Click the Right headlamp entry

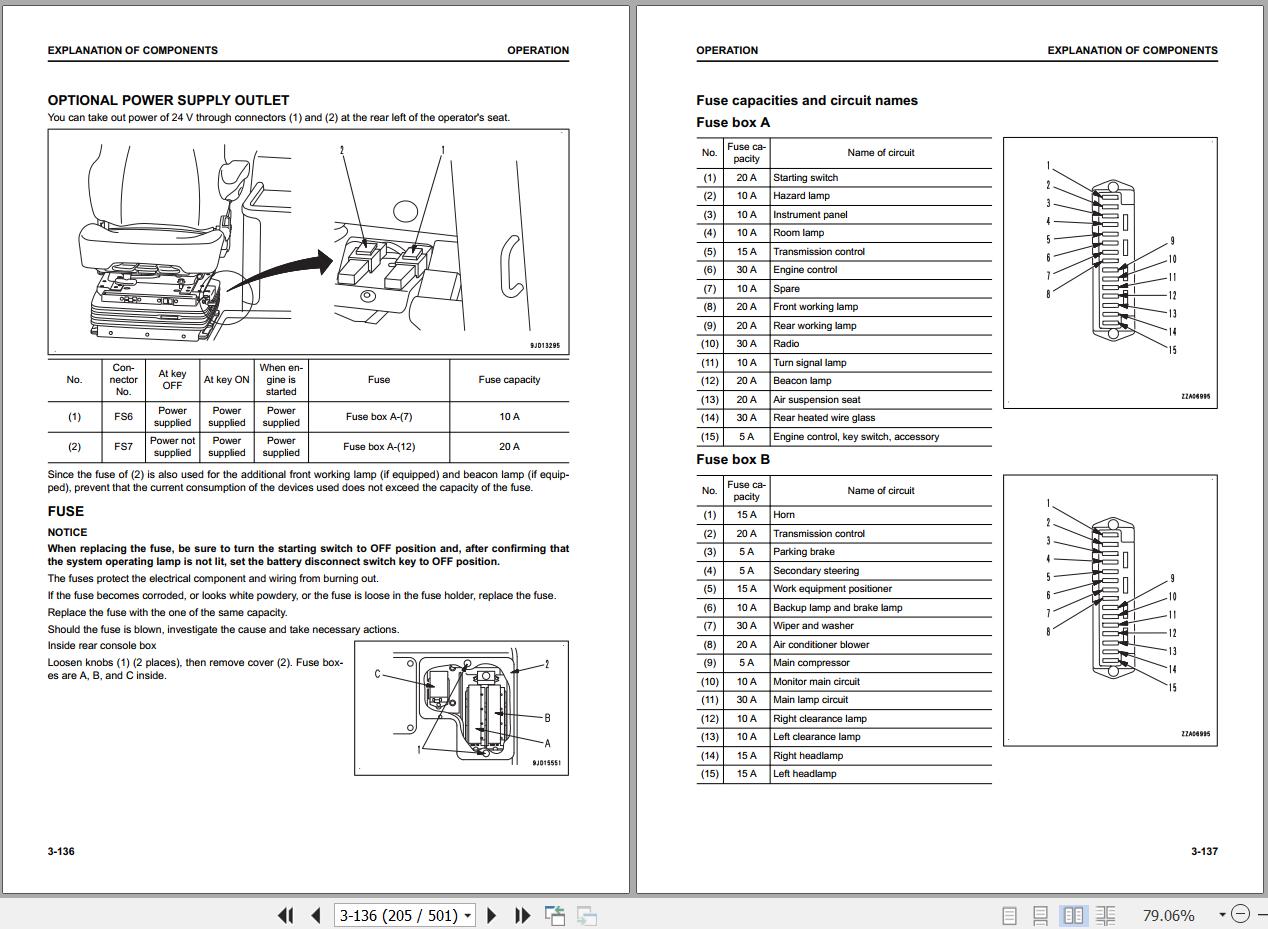pyautogui.click(x=808, y=756)
